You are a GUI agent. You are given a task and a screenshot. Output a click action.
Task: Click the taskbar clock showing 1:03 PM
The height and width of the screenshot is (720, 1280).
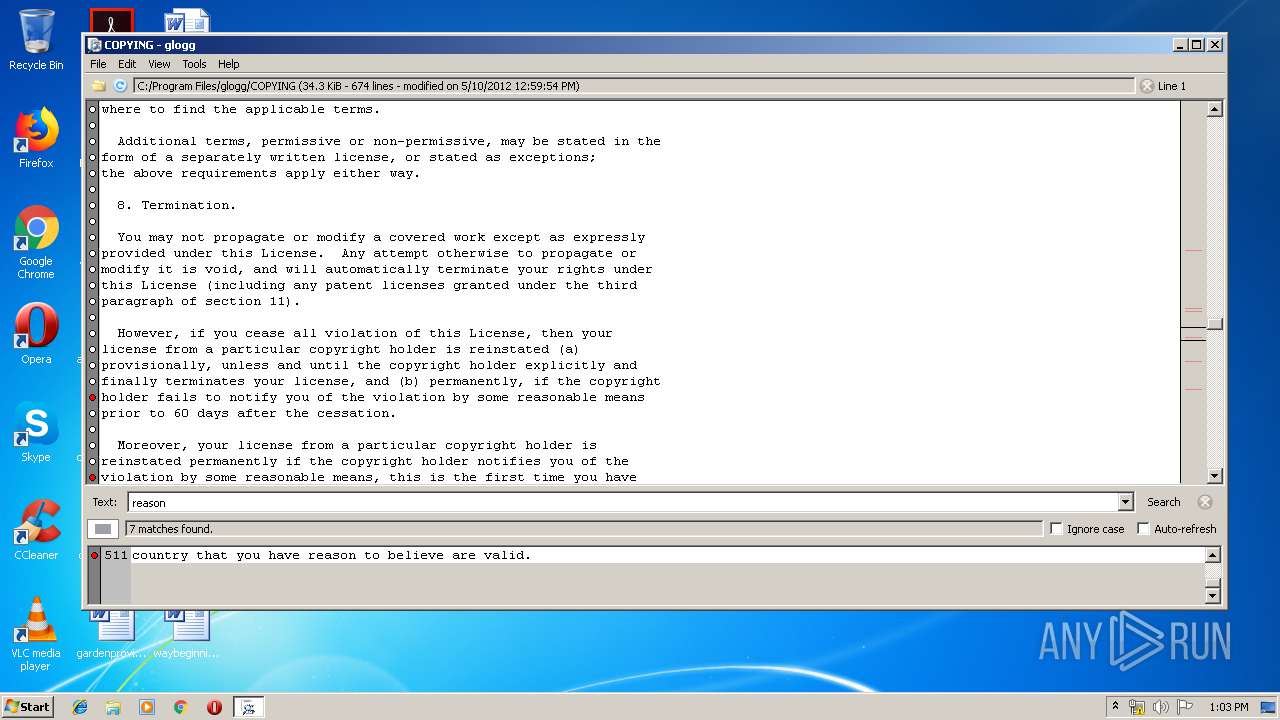tap(1228, 707)
